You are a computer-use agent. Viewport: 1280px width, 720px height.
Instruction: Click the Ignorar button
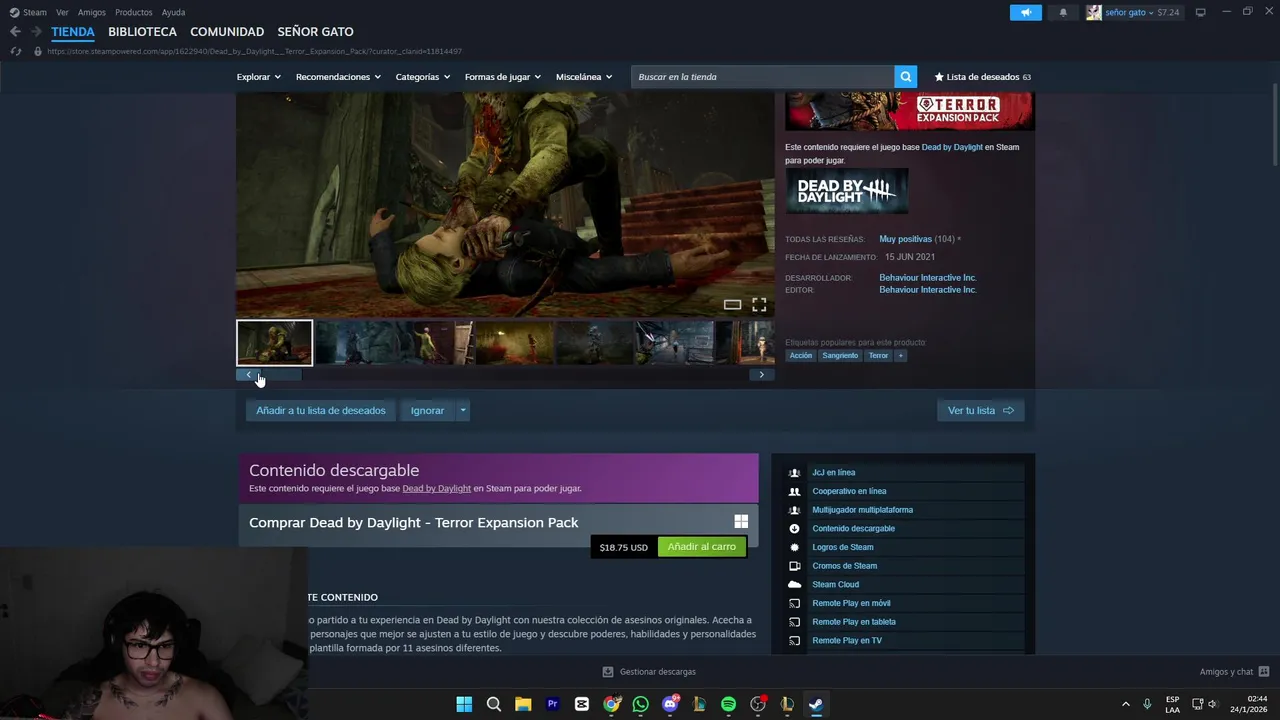pyautogui.click(x=427, y=410)
